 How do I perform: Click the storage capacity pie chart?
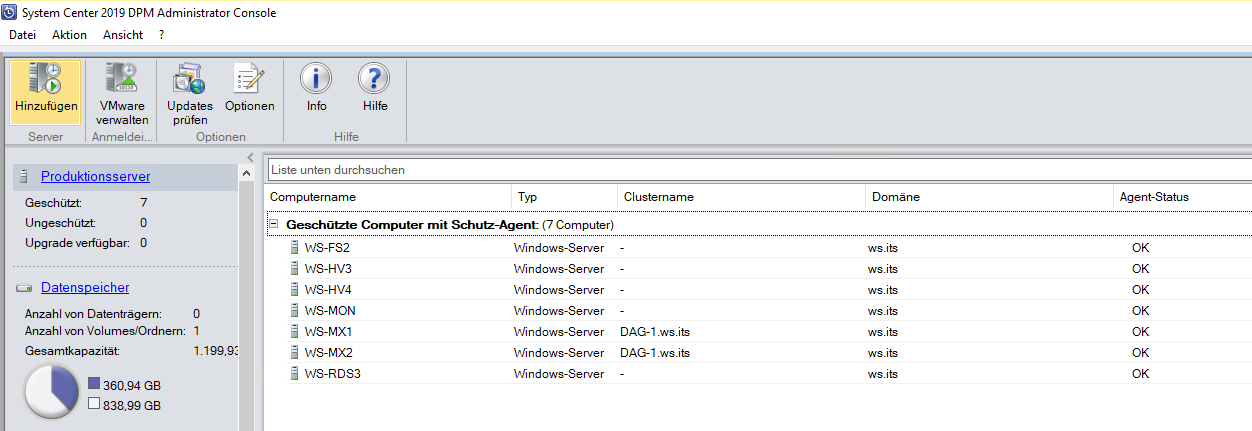(x=51, y=391)
